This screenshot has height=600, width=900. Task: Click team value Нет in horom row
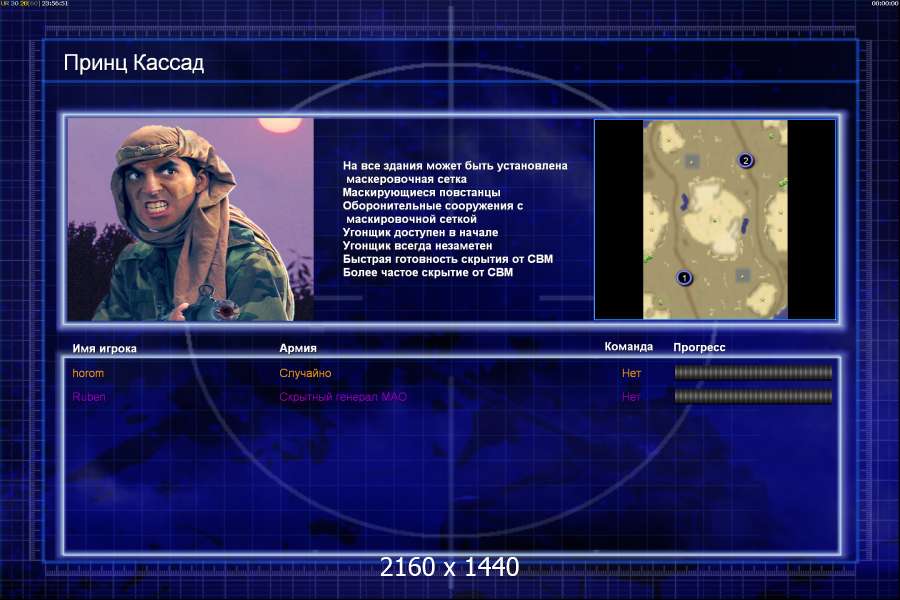(631, 373)
